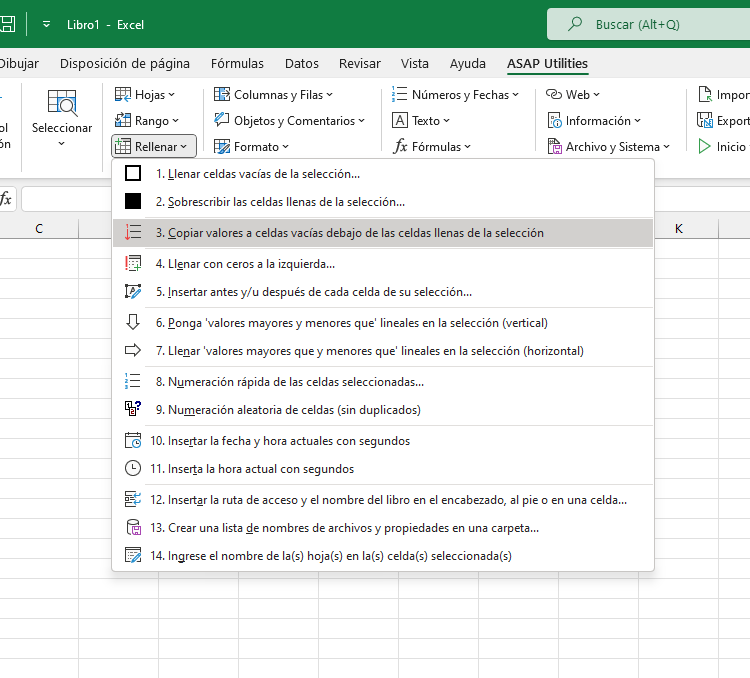Click the save icon in title bar
The width and height of the screenshot is (750, 678).
(7, 24)
